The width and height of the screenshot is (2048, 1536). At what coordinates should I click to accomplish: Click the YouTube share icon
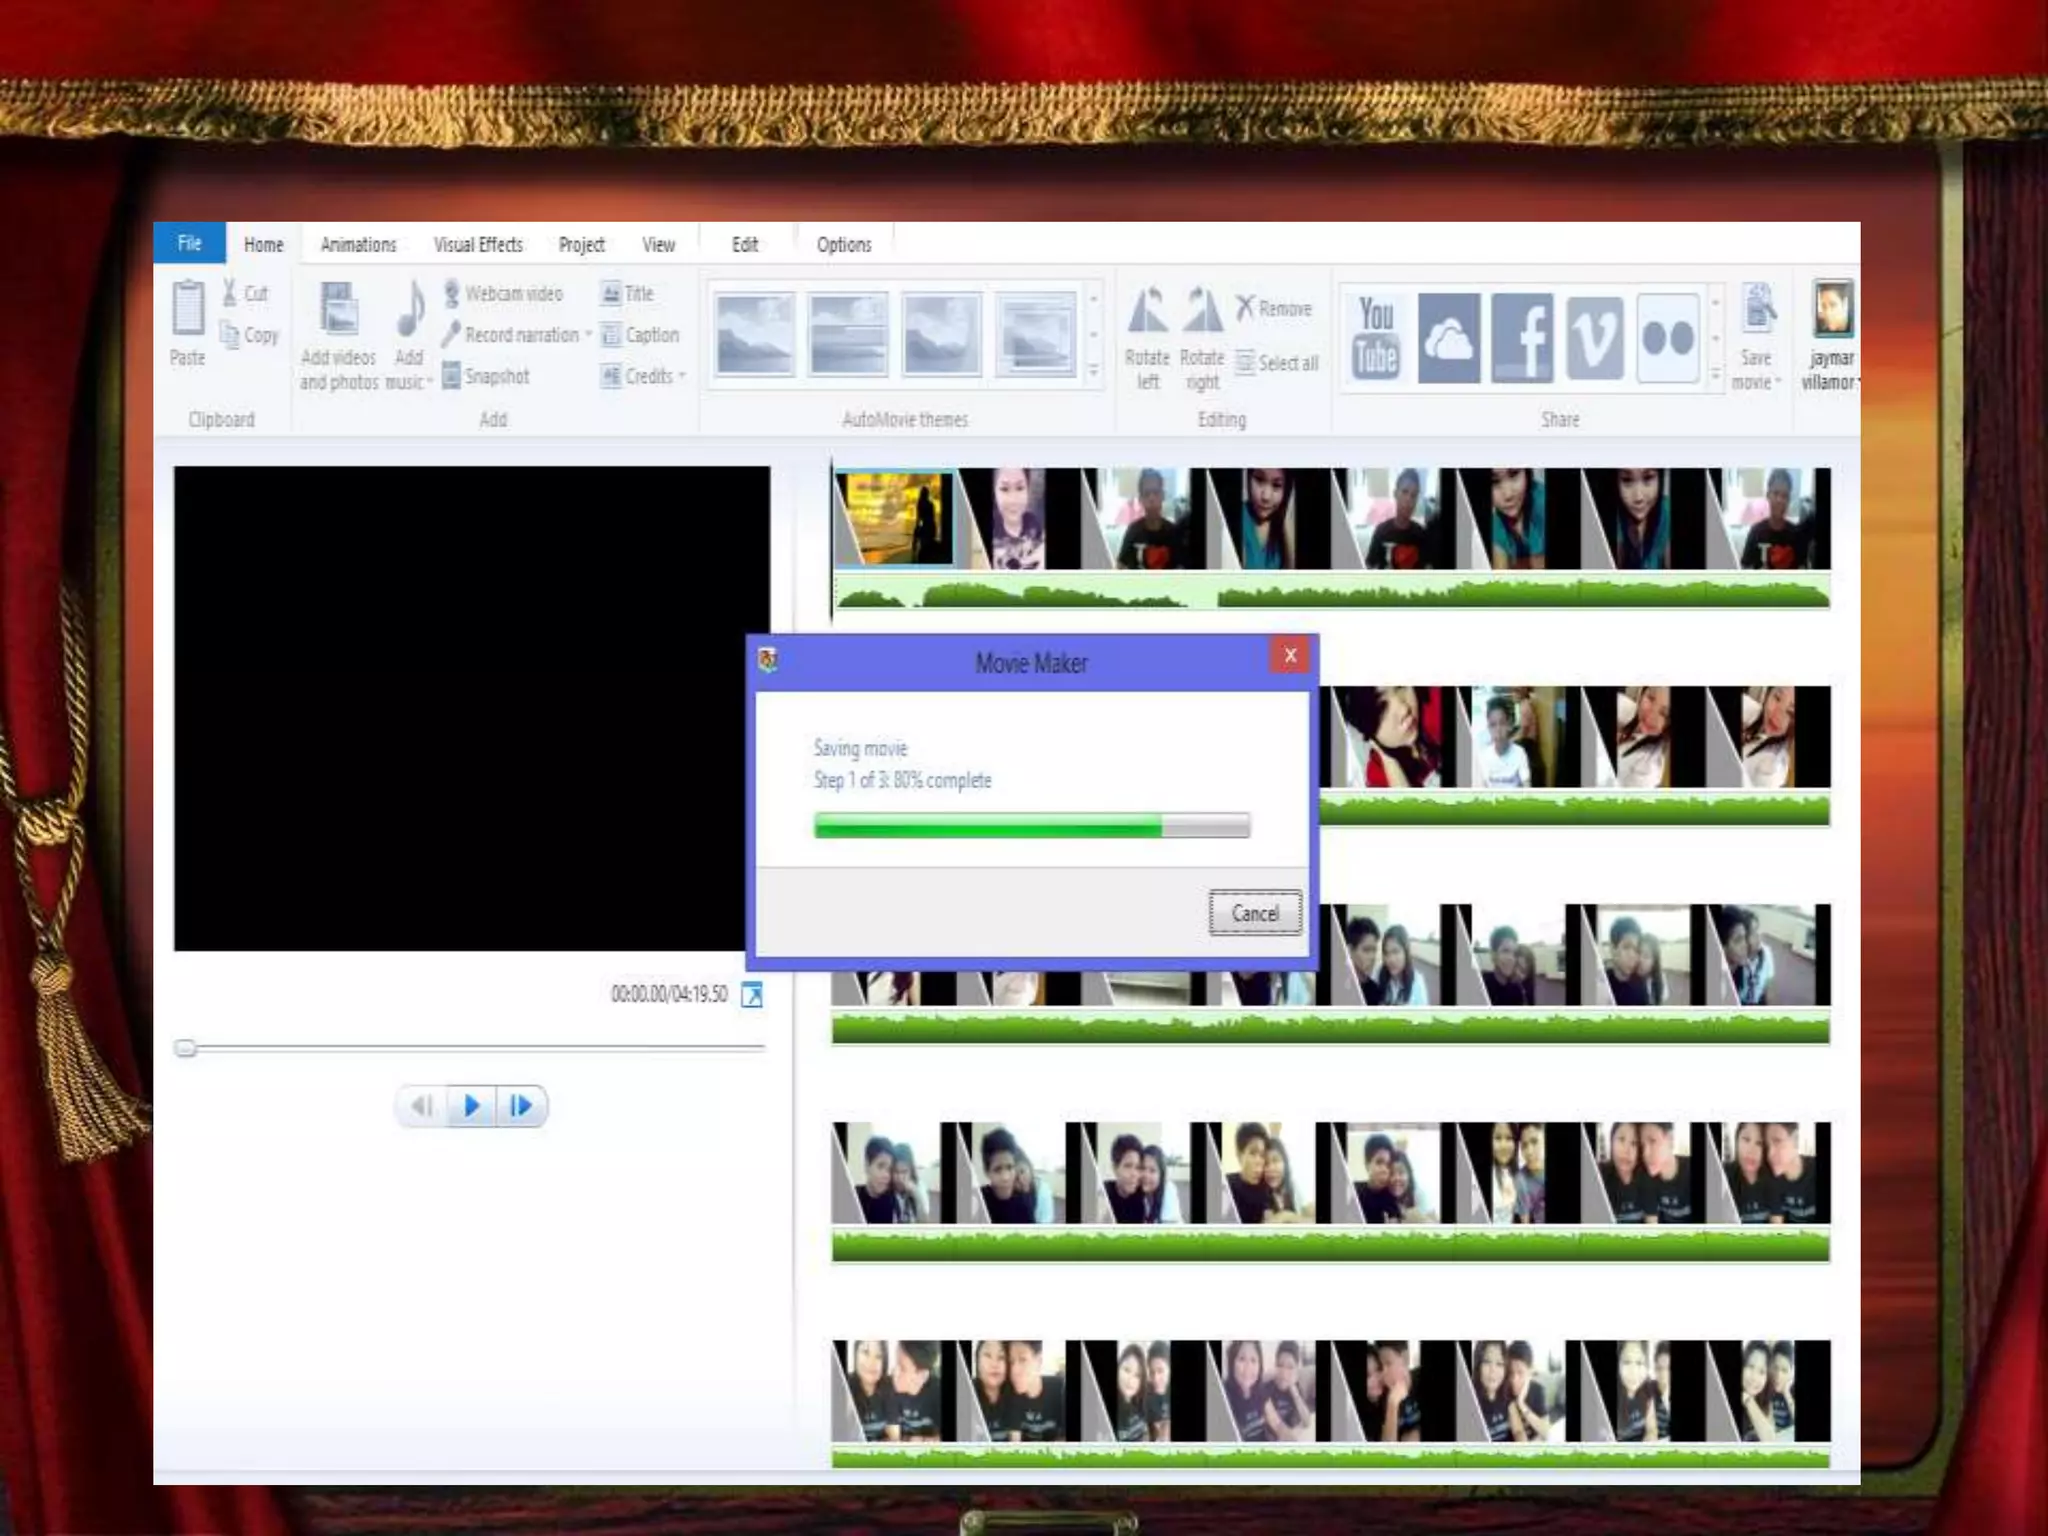pos(1376,338)
